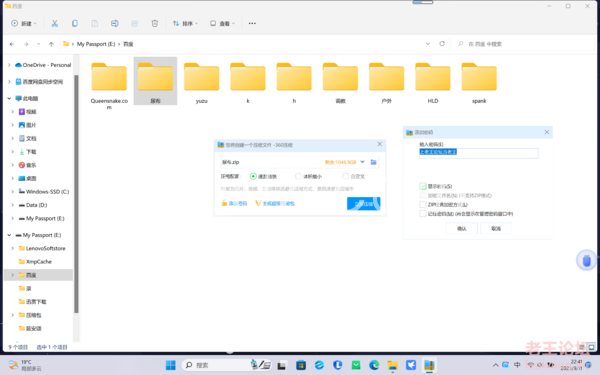Click the Paste icon in Explorer toolbar
The image size is (600, 375).
tap(95, 23)
